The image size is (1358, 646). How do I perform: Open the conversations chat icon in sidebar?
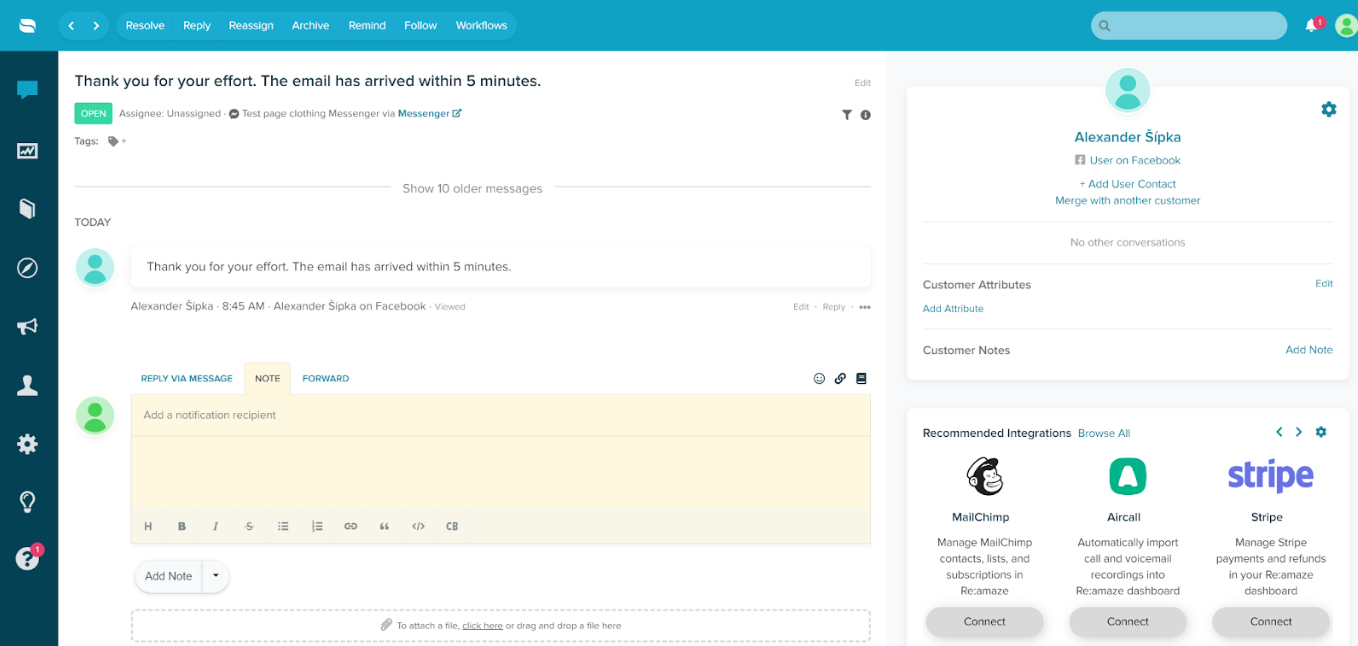point(27,91)
